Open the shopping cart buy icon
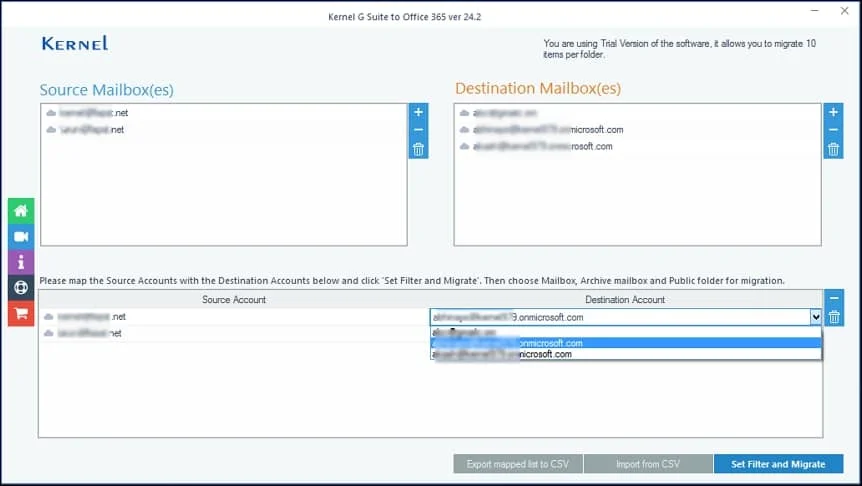 (21, 313)
